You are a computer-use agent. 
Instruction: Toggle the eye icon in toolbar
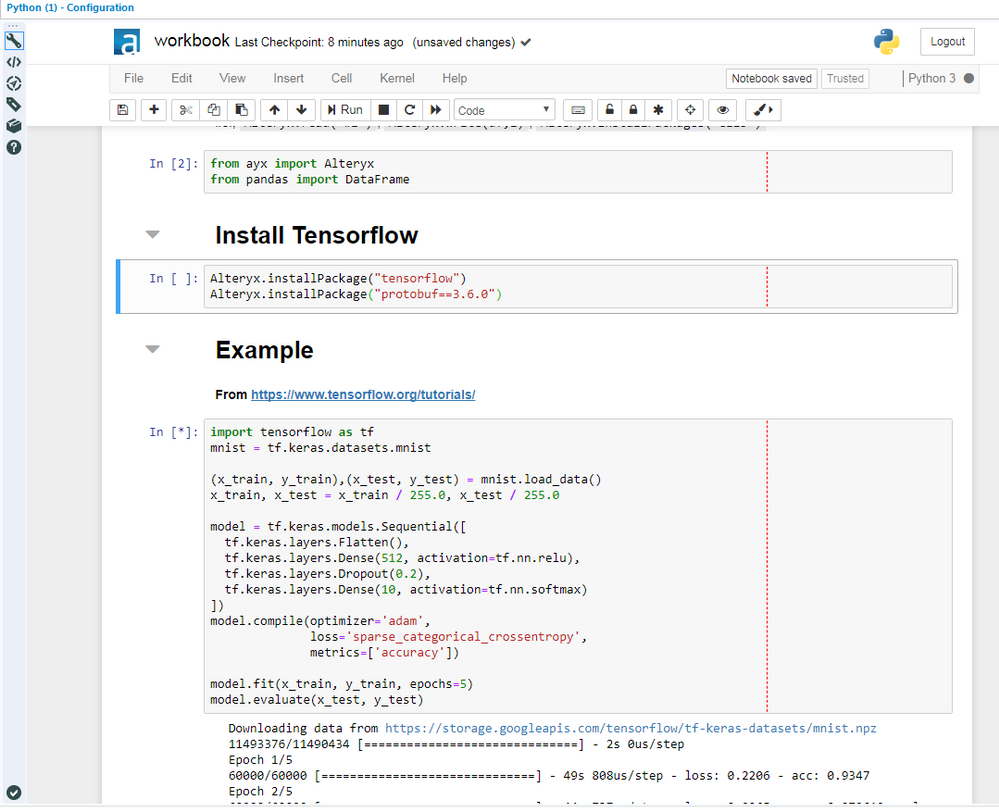[x=722, y=110]
